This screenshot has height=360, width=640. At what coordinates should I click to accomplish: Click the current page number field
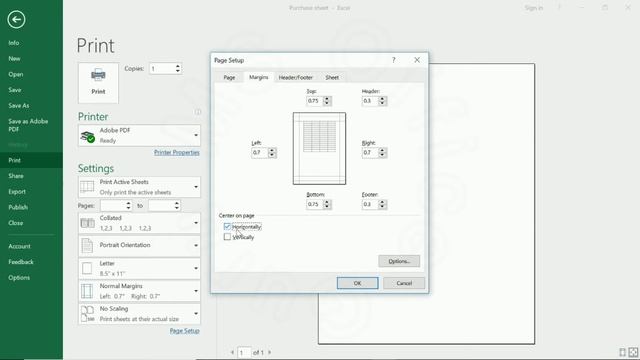244,352
